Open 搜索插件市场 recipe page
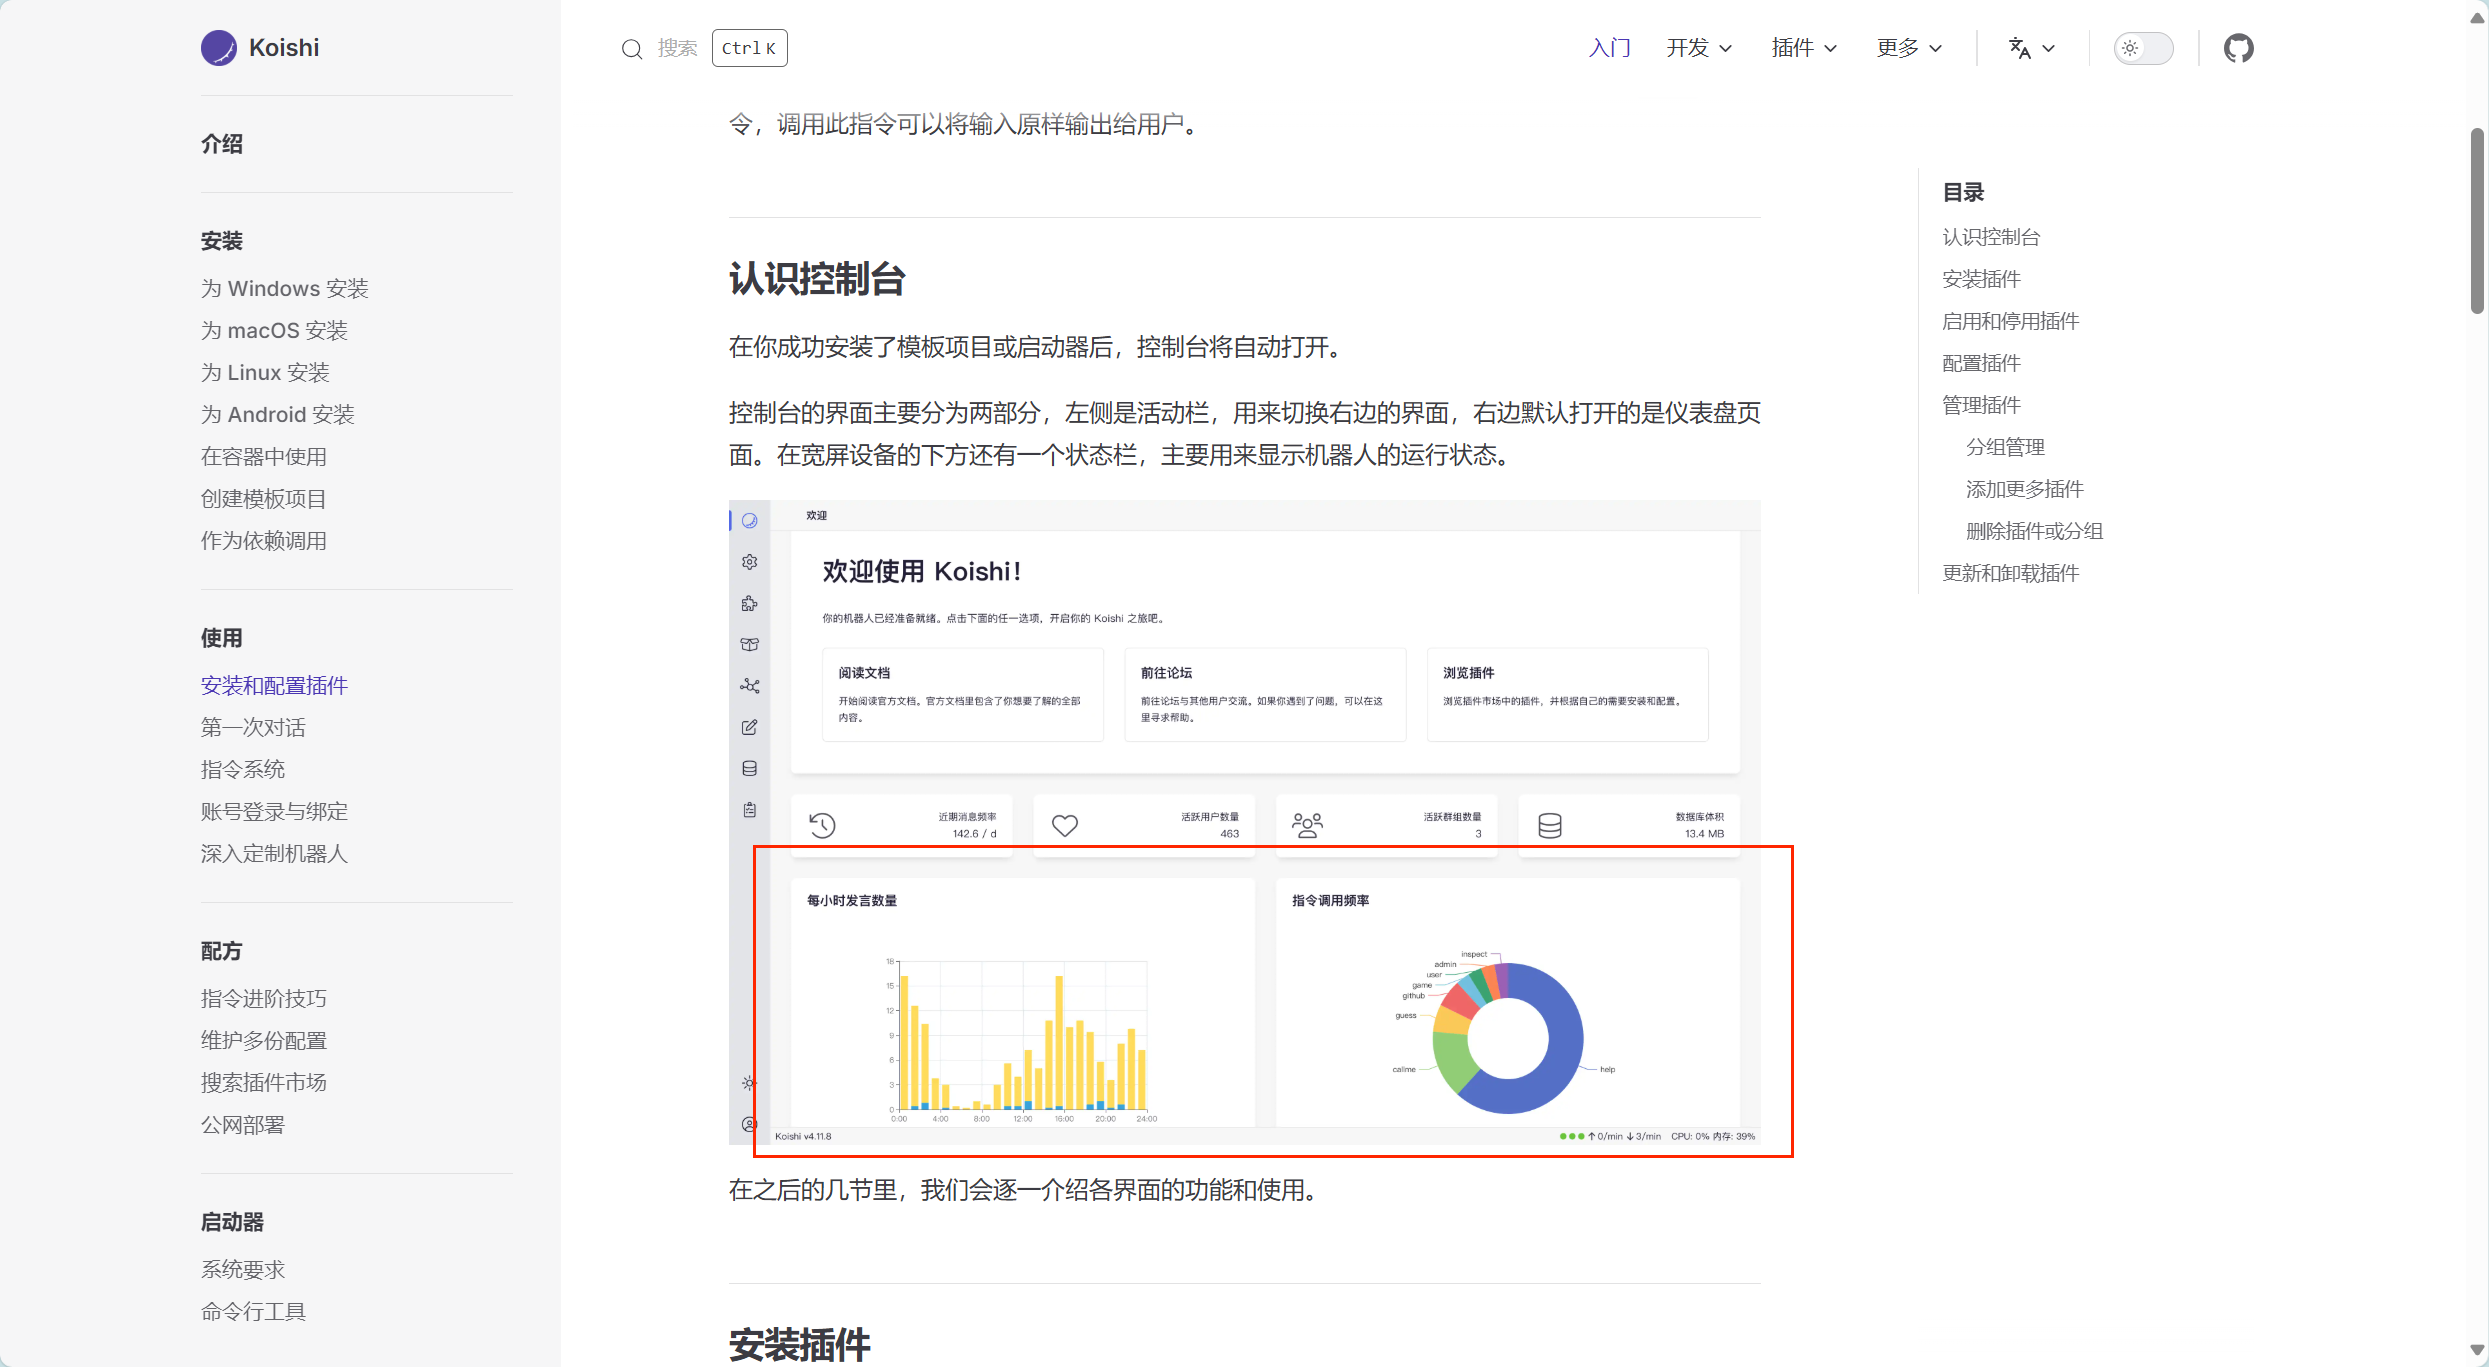Screen dimensions: 2489x1367 tap(264, 1083)
